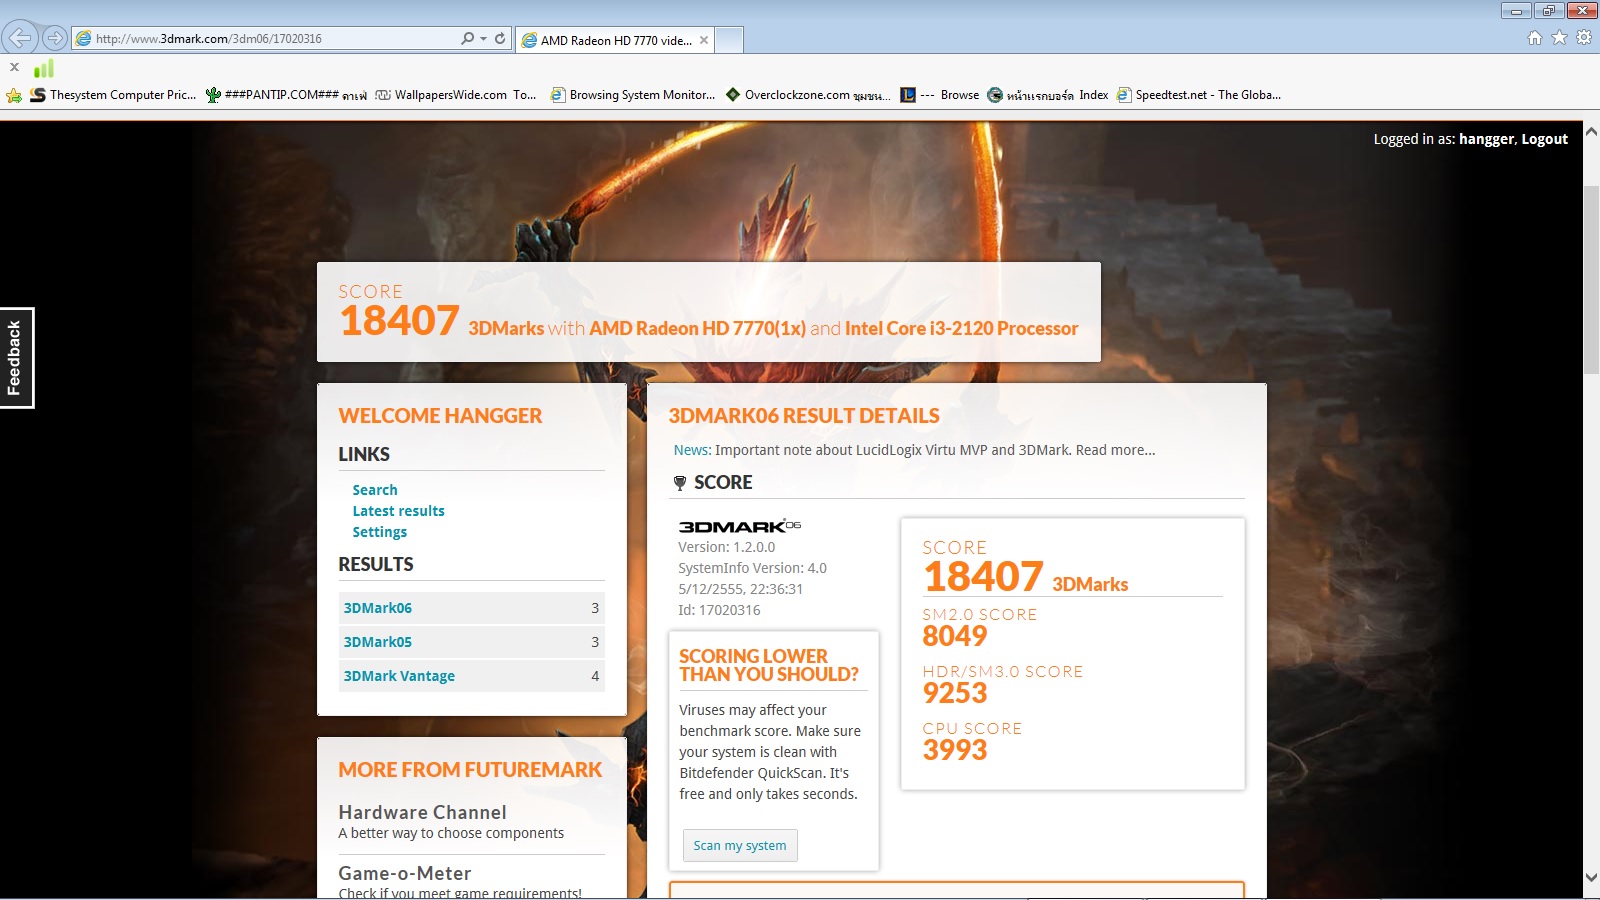Click the WELCOME HANGGER heading
The image size is (1600, 900).
440,416
